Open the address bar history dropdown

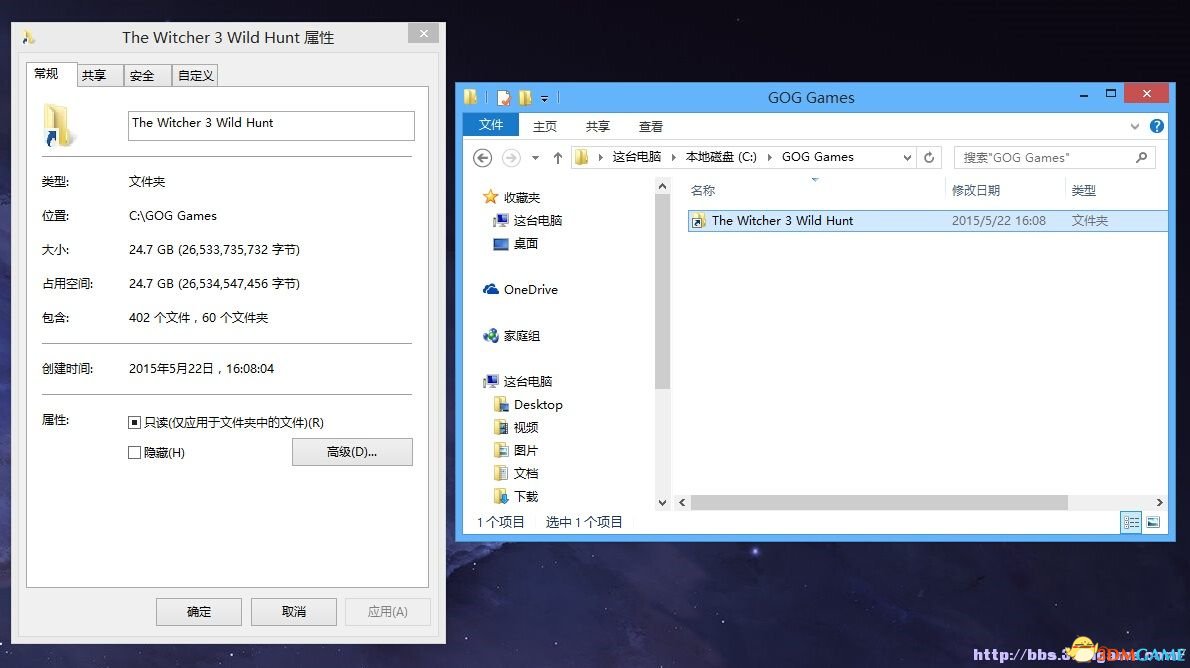coord(907,157)
